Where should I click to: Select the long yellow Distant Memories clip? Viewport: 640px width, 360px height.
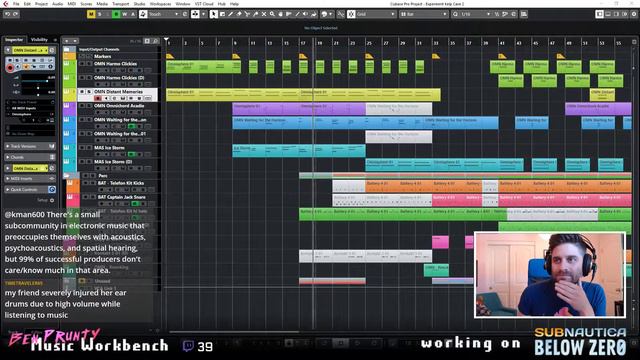pyautogui.click(x=303, y=95)
